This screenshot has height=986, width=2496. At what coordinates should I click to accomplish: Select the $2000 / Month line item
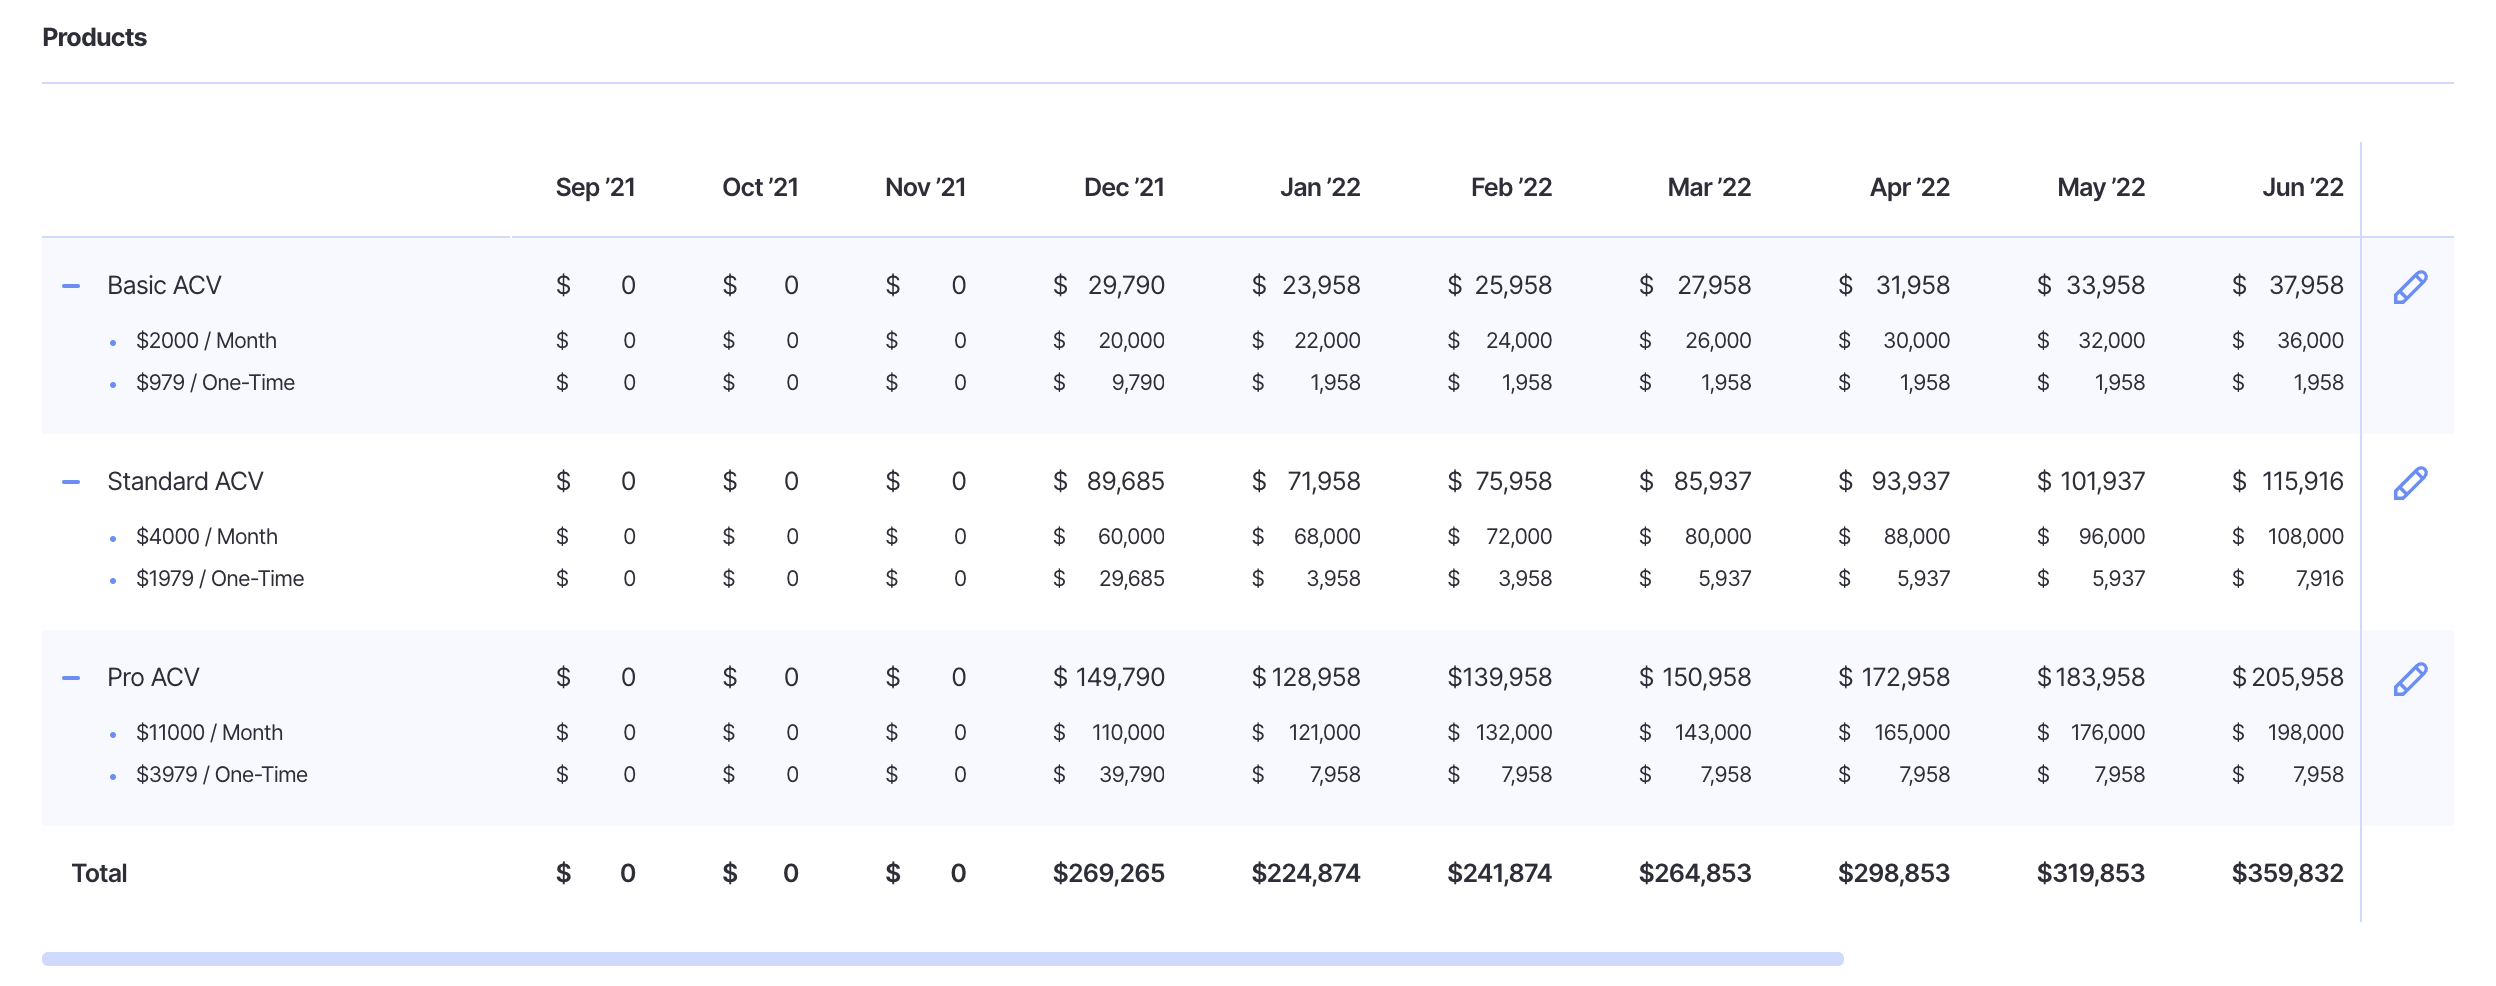206,341
